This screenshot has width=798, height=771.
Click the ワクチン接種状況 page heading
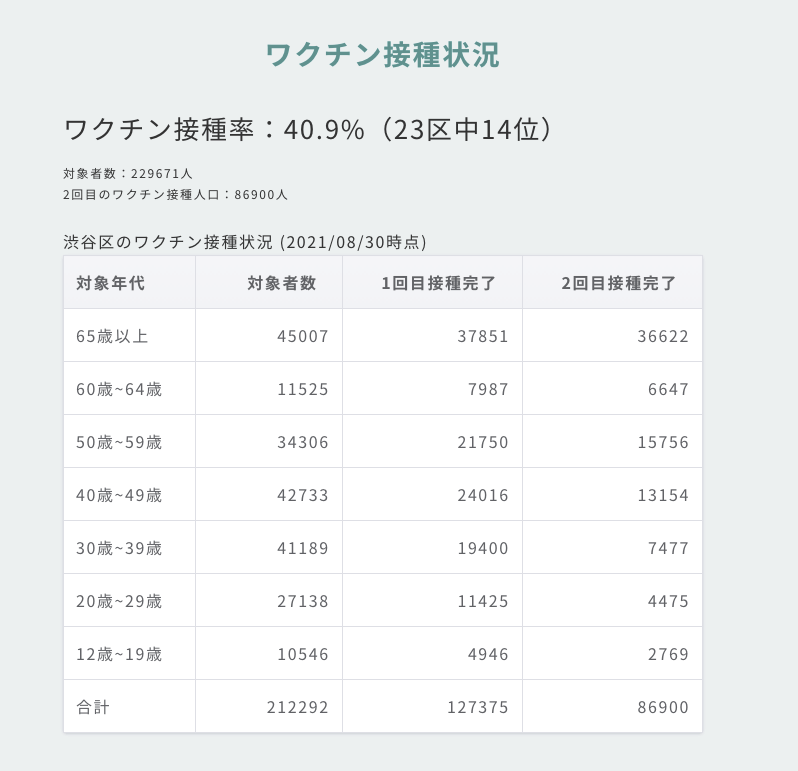pos(382,55)
